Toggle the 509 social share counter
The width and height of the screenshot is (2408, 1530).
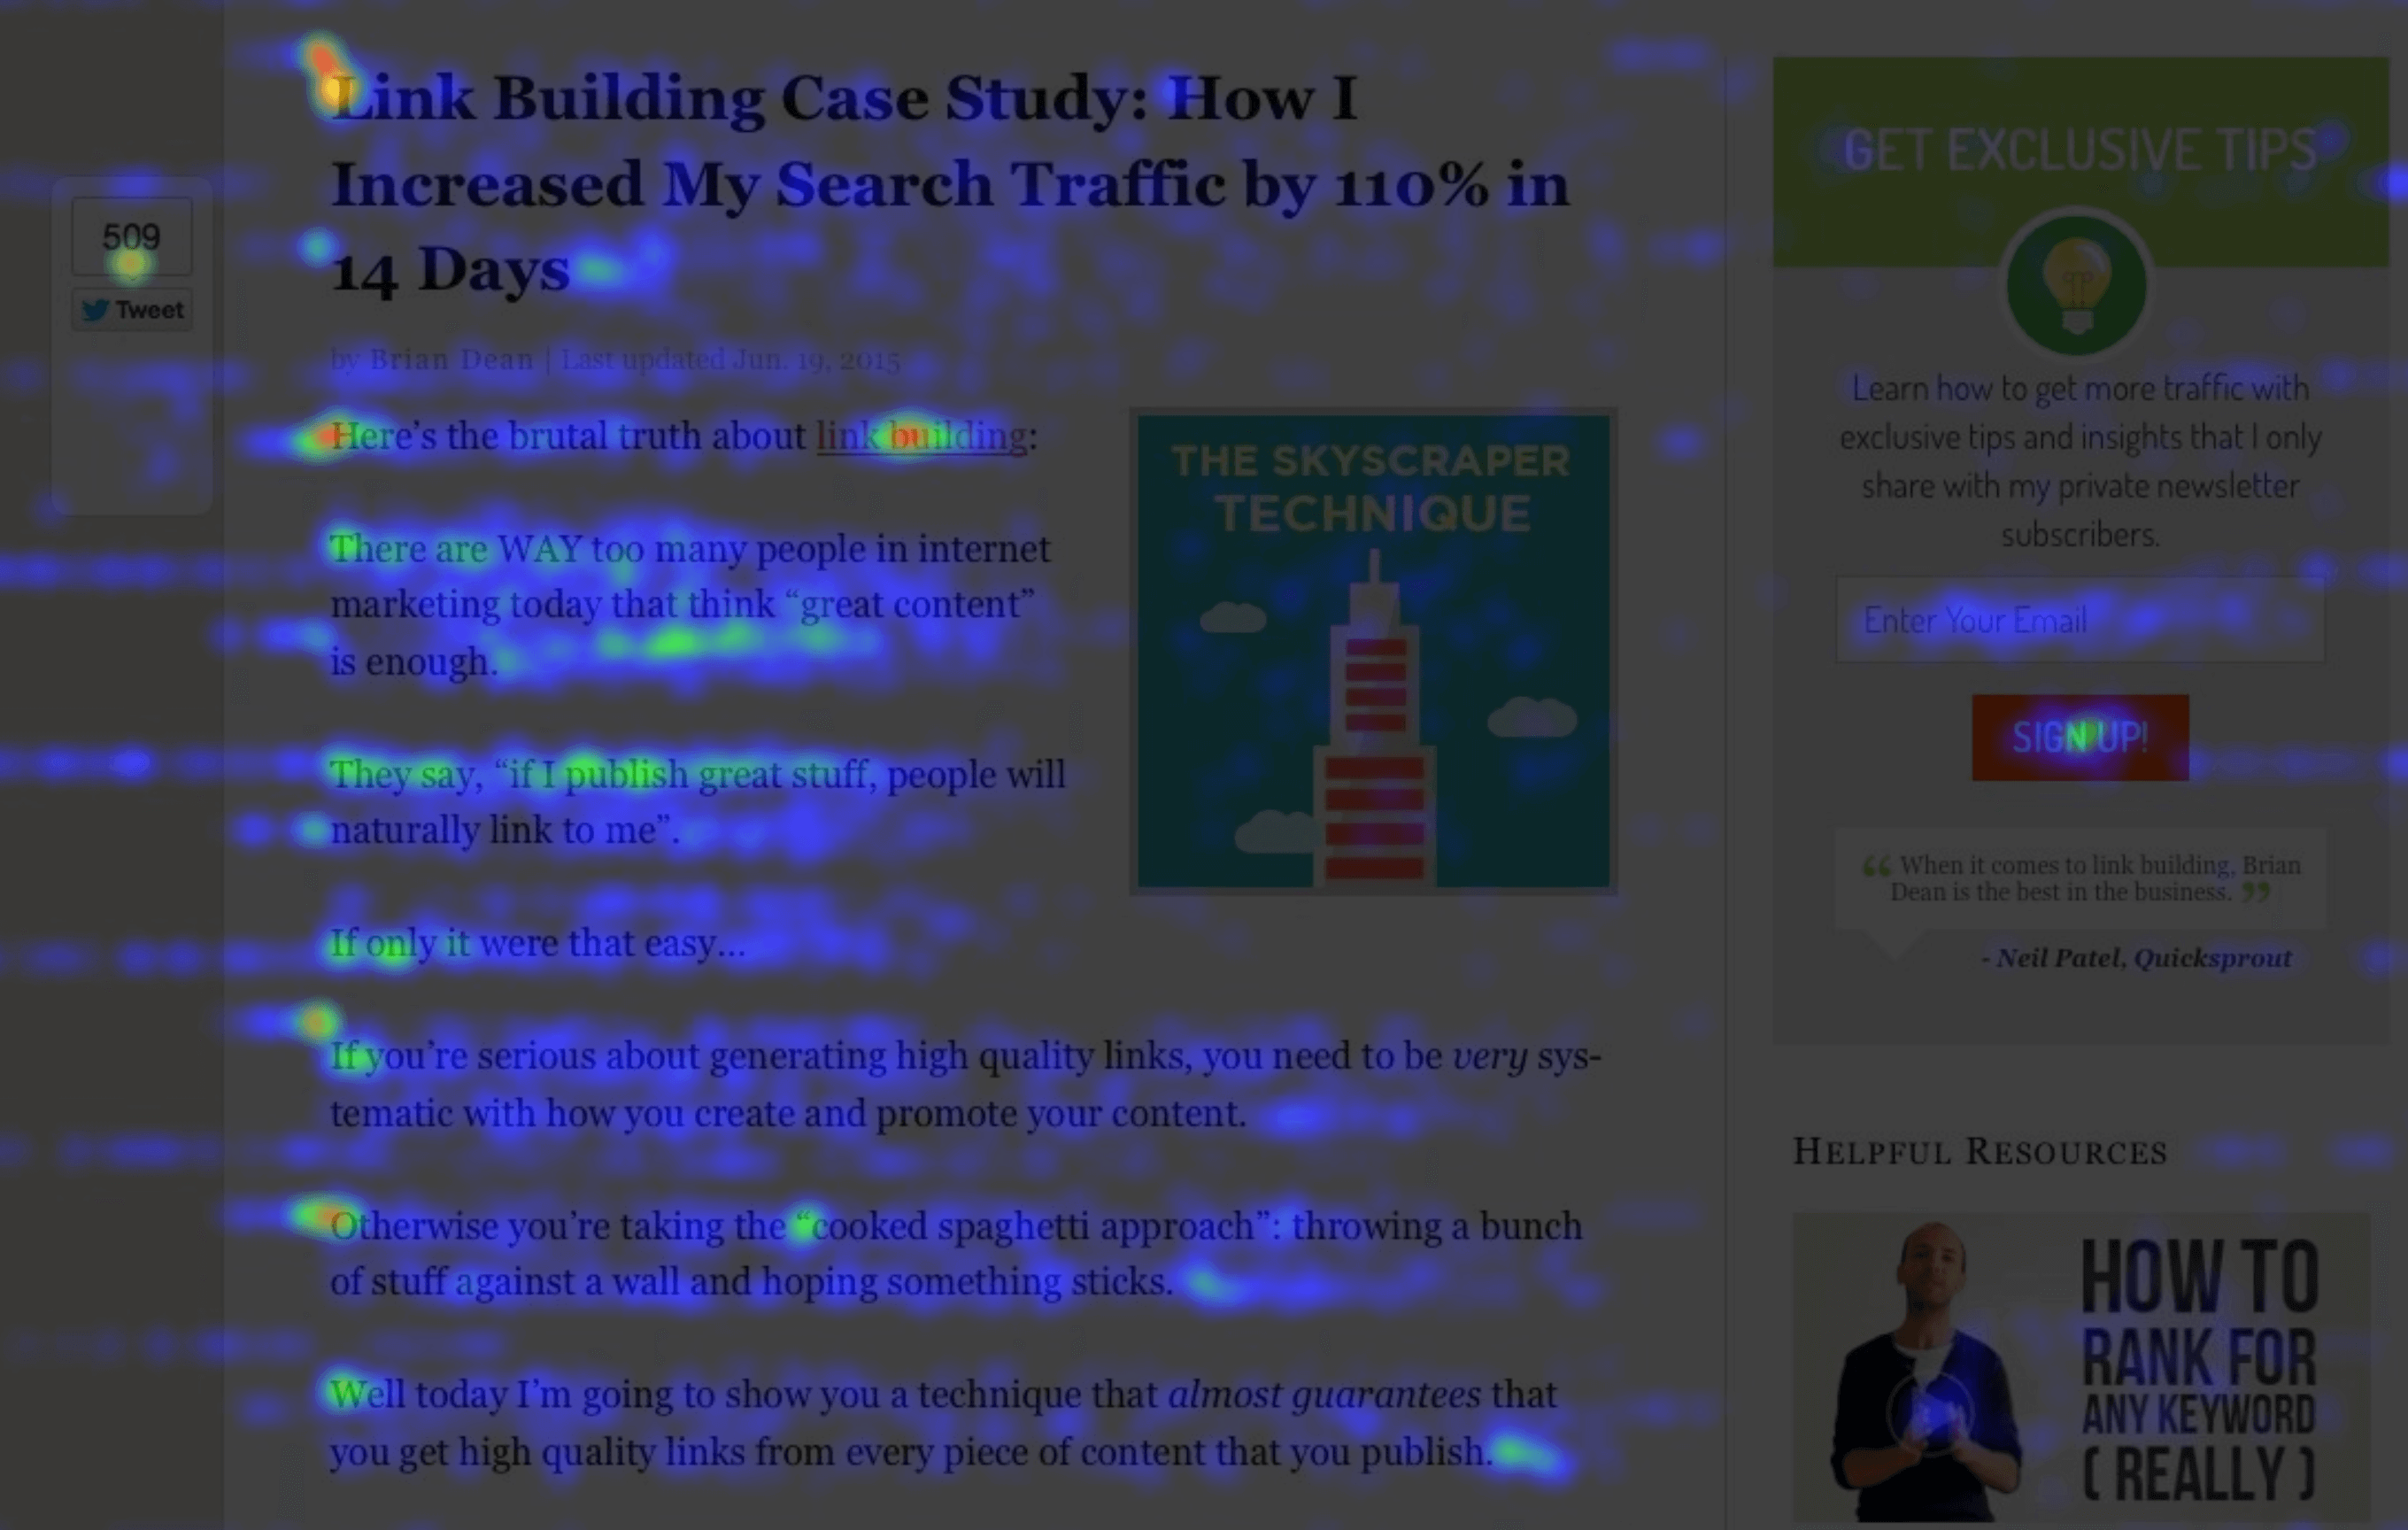pyautogui.click(x=132, y=237)
